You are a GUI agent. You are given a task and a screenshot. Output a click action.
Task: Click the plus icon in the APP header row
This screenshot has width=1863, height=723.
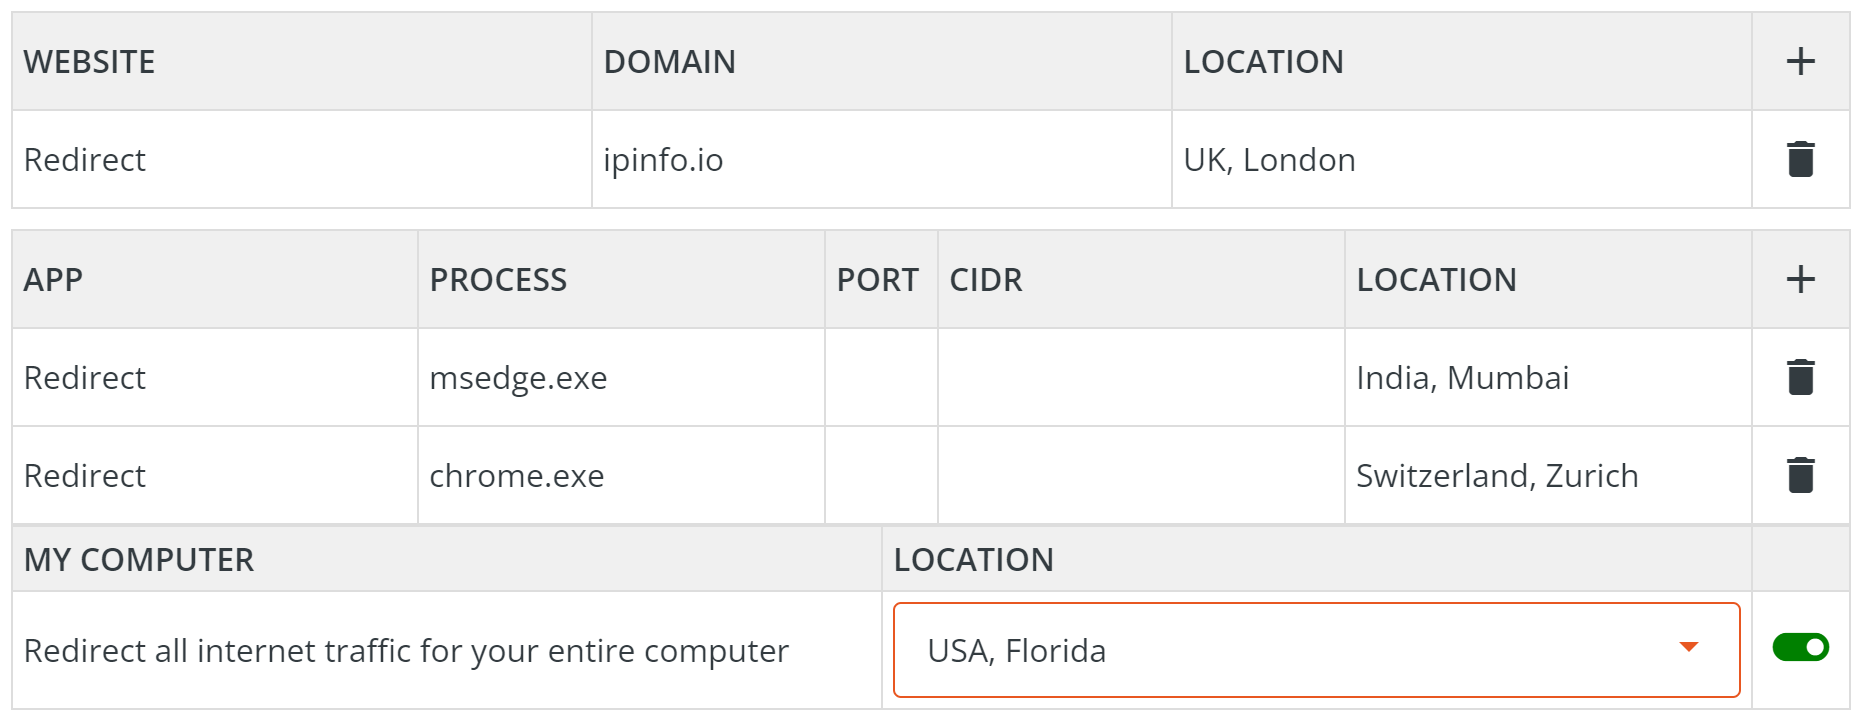1800,279
